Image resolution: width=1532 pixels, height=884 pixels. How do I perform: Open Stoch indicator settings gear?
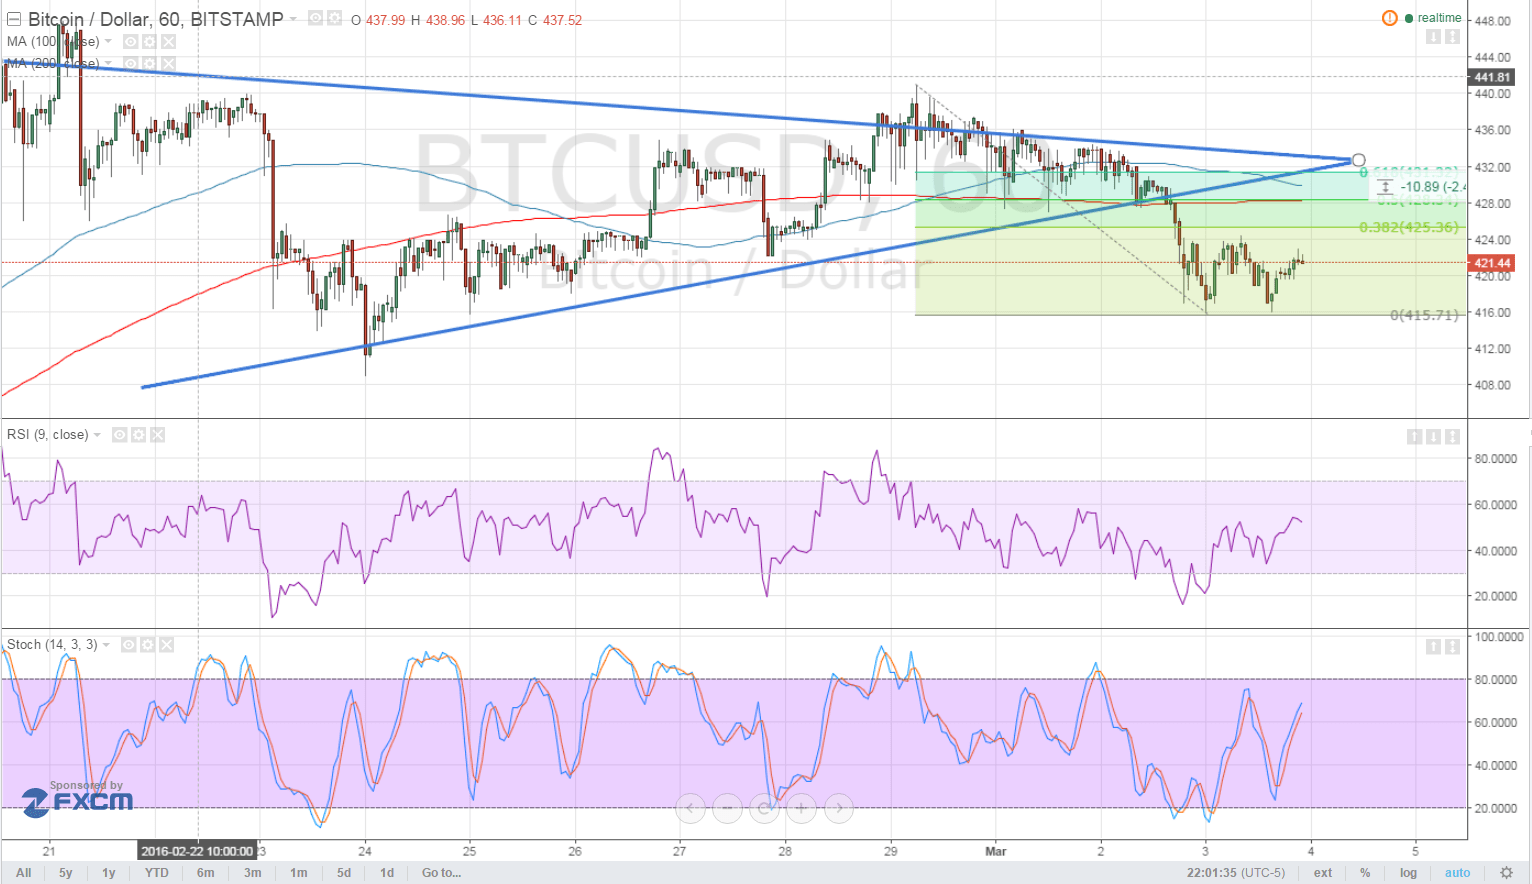148,645
